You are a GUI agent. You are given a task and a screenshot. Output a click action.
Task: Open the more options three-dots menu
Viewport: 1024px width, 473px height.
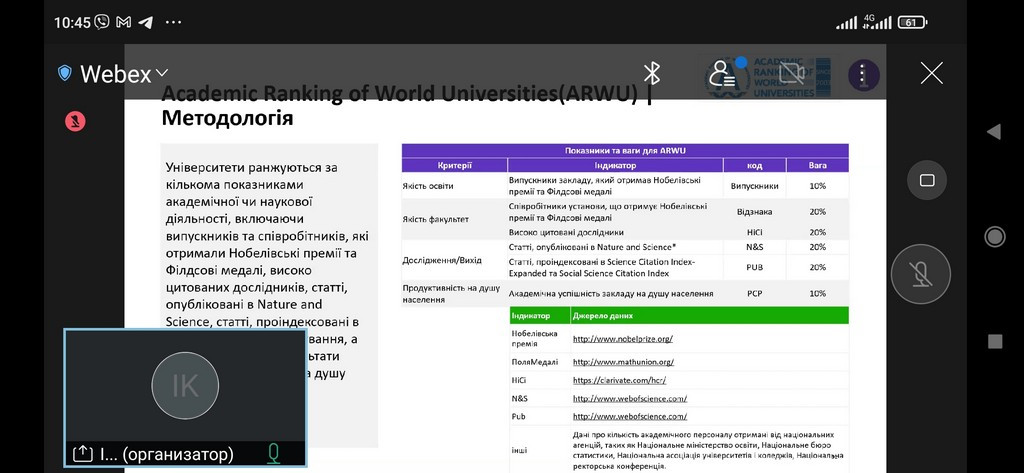pyautogui.click(x=863, y=74)
